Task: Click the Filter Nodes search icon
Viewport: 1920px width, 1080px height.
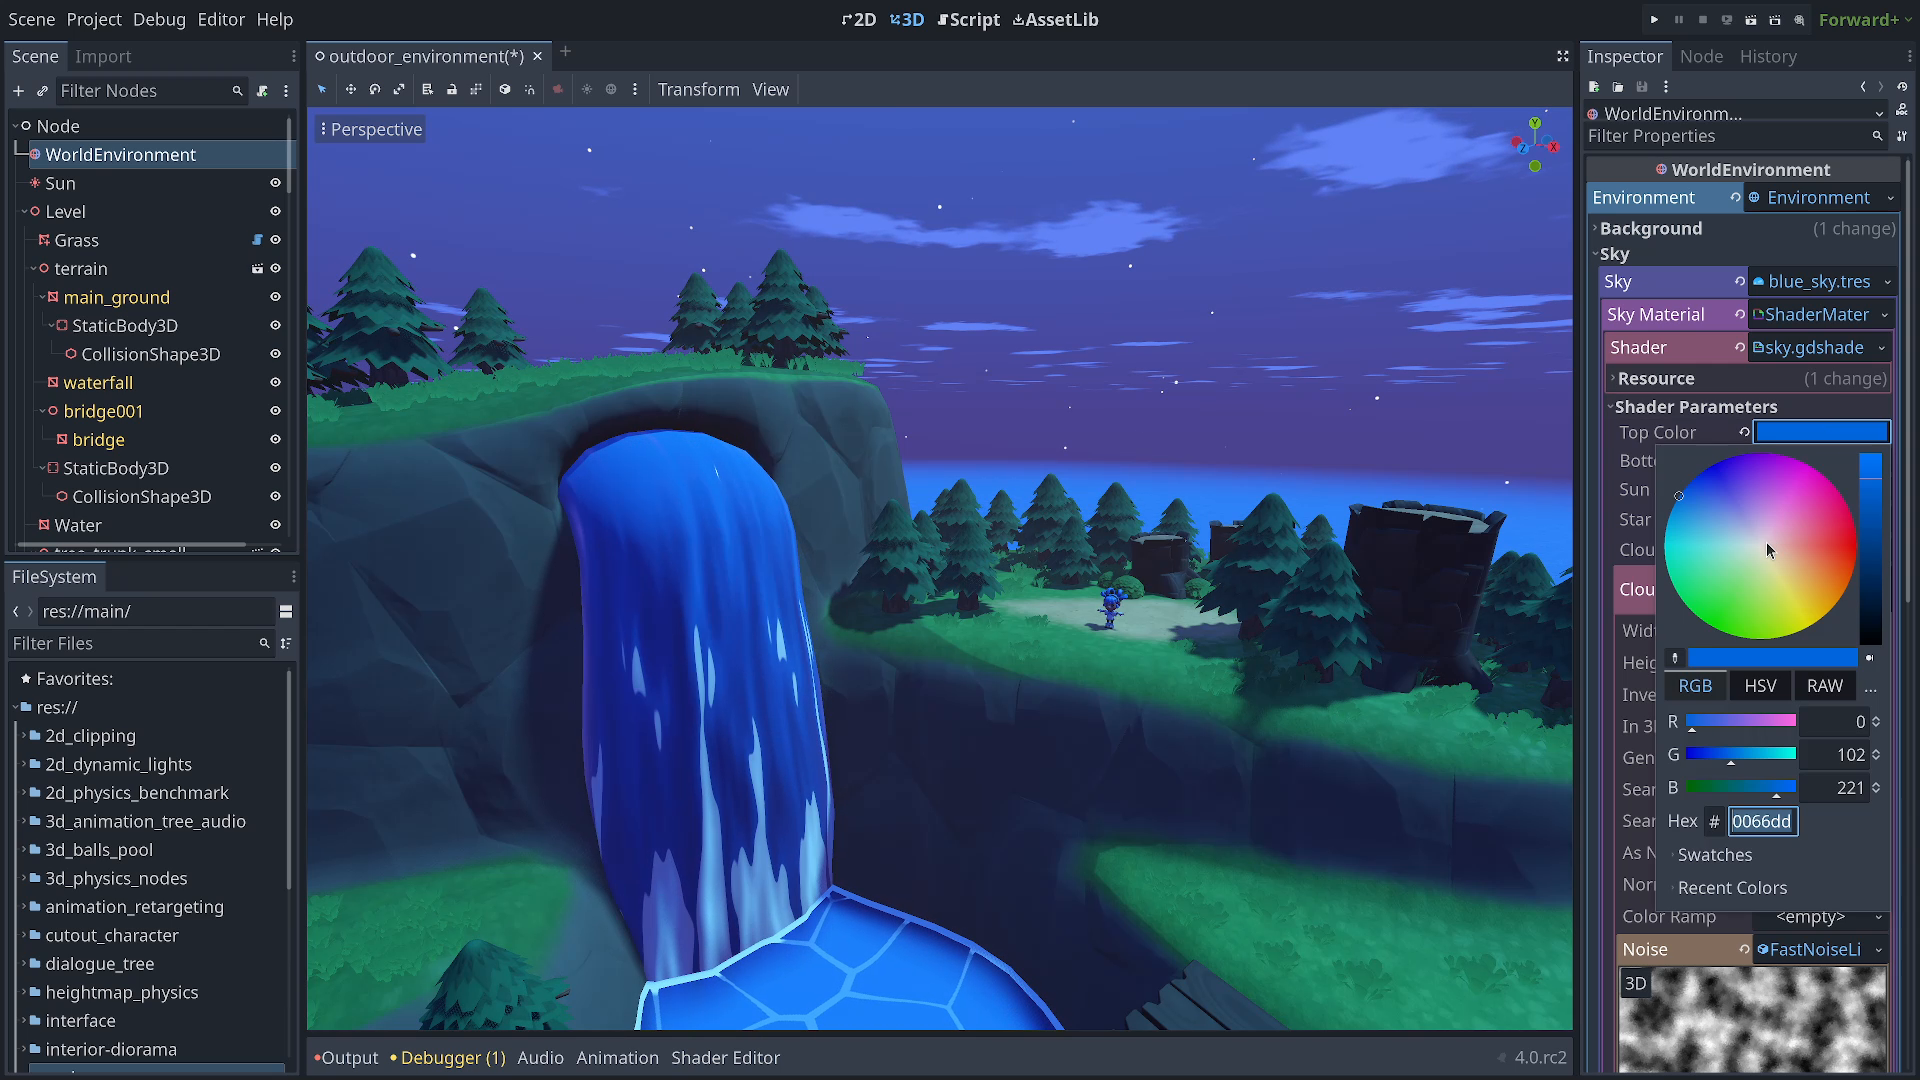Action: [237, 90]
